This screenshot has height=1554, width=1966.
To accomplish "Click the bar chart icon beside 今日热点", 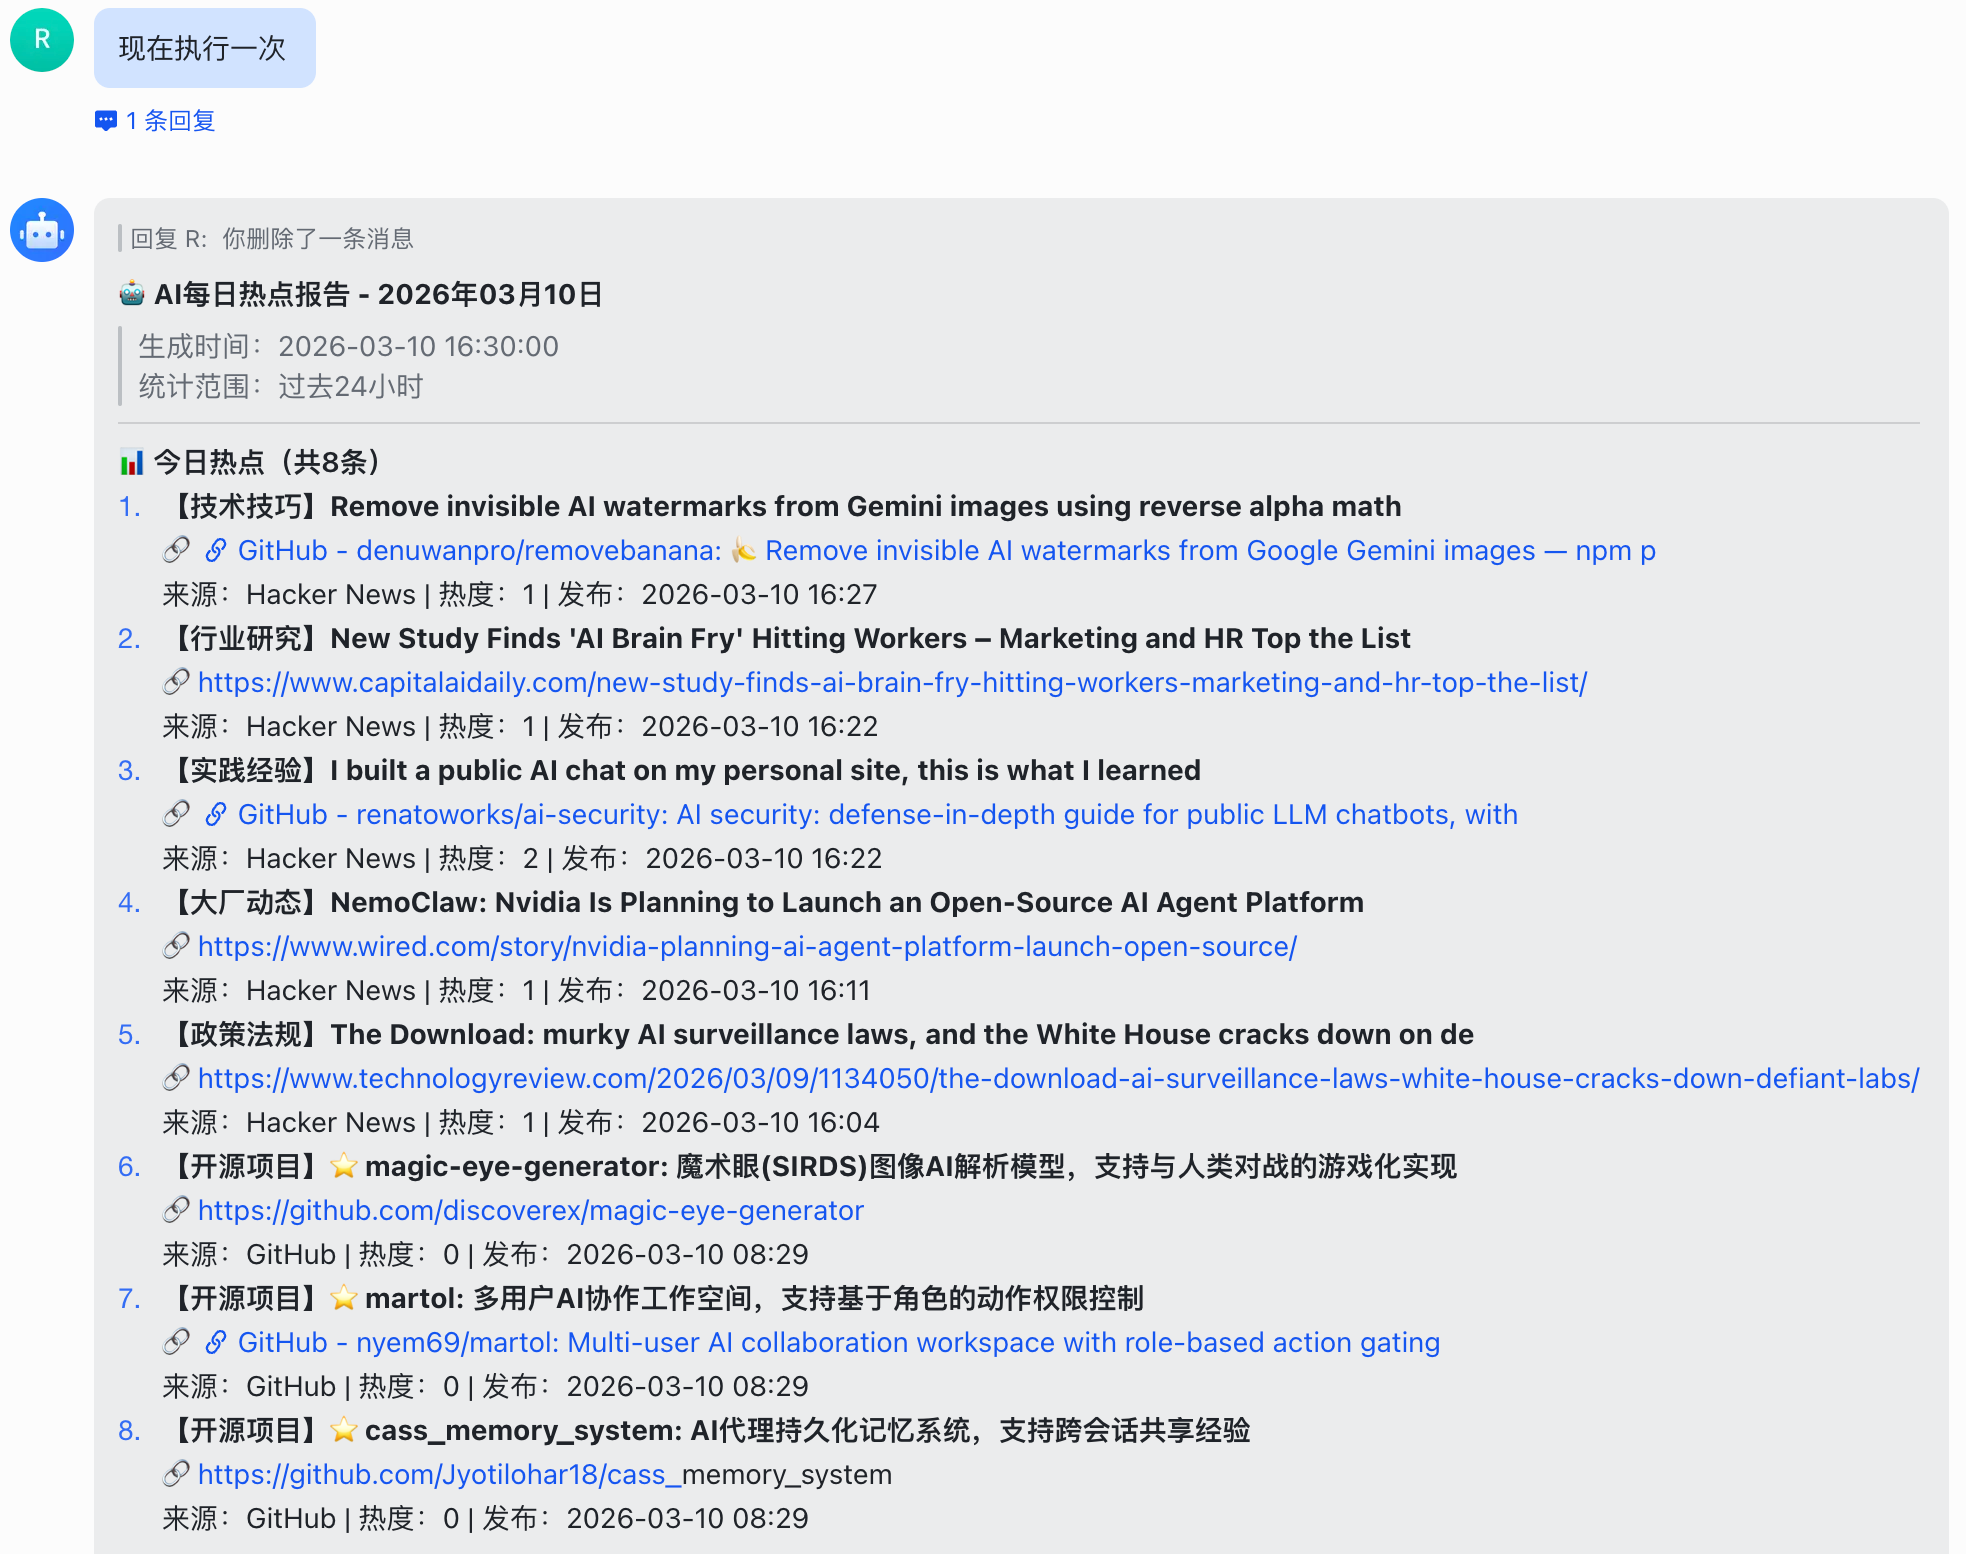I will [131, 462].
